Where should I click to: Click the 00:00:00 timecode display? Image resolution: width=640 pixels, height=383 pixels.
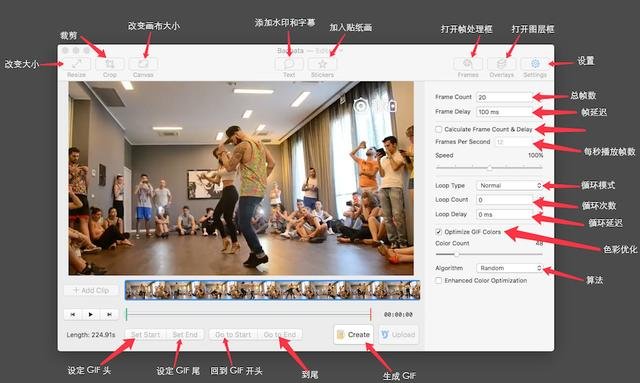(x=398, y=315)
